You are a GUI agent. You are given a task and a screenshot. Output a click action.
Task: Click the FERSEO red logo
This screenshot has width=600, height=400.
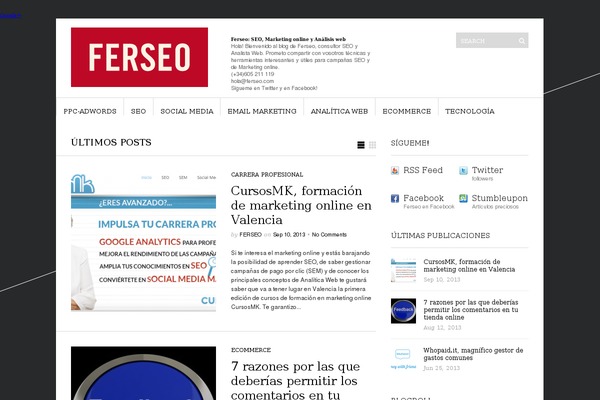(x=139, y=57)
